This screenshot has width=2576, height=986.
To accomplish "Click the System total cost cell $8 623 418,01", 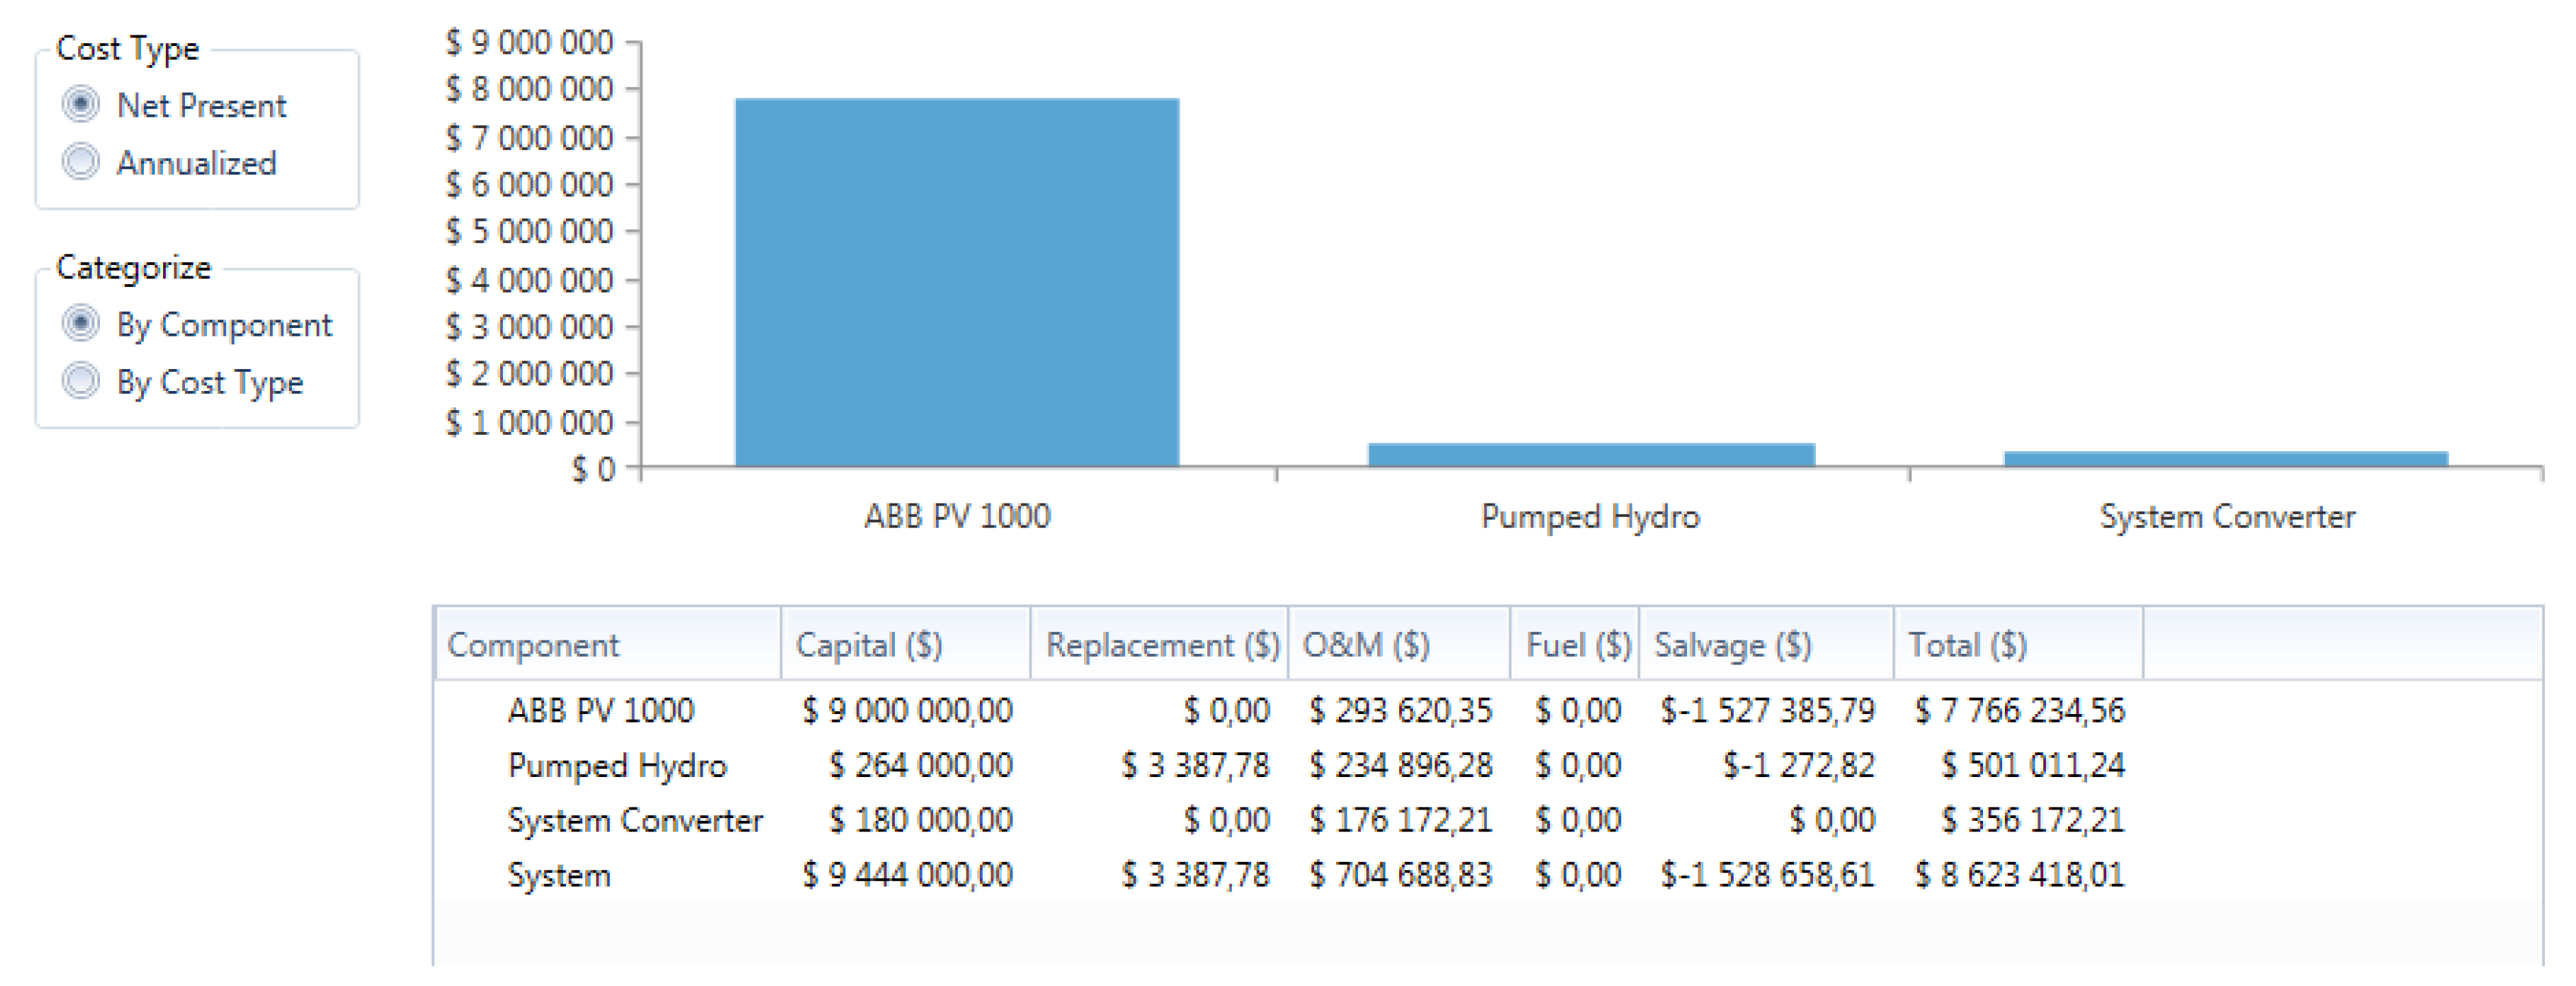I will click(x=2019, y=875).
